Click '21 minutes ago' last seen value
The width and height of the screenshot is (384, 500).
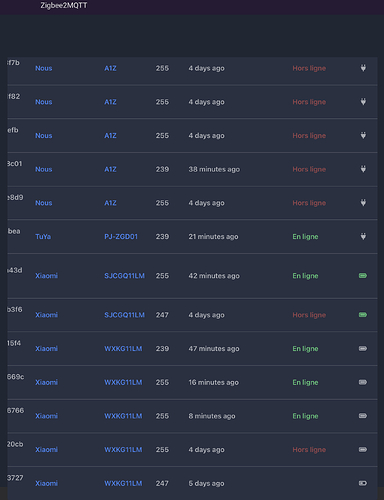[213, 237]
